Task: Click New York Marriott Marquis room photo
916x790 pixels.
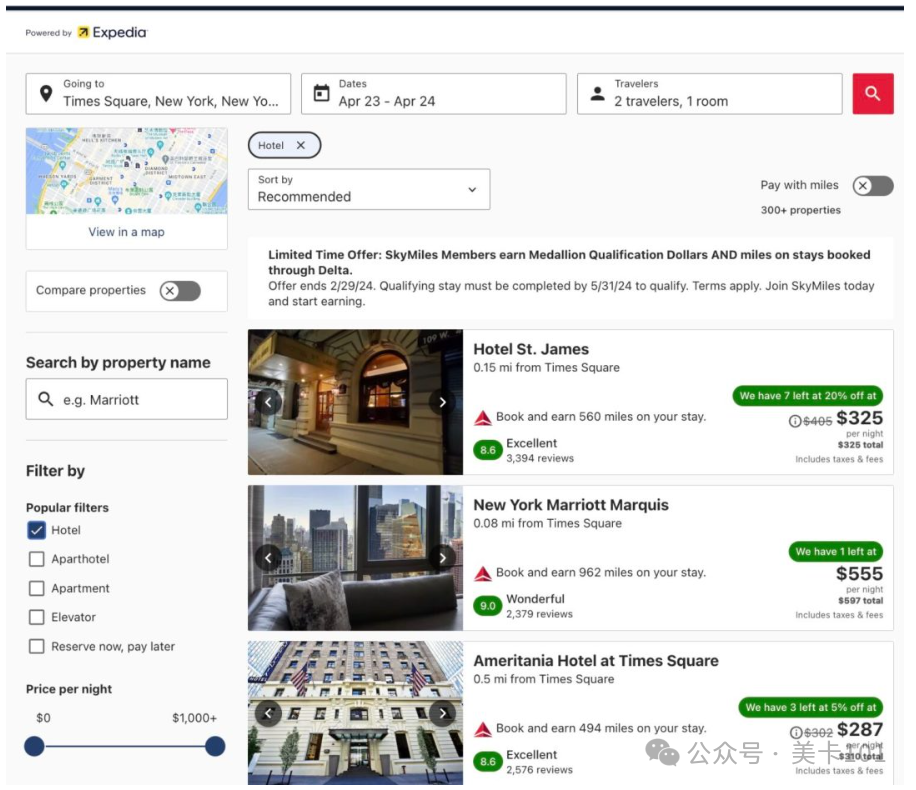Action: pyautogui.click(x=355, y=557)
